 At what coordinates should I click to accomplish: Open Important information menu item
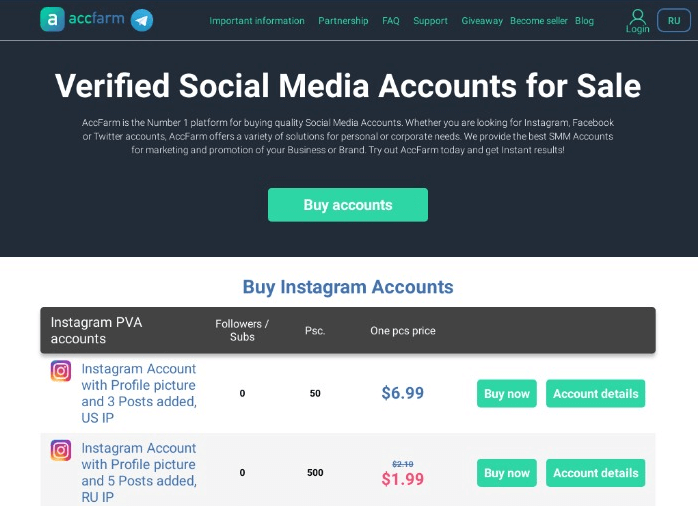tap(257, 21)
